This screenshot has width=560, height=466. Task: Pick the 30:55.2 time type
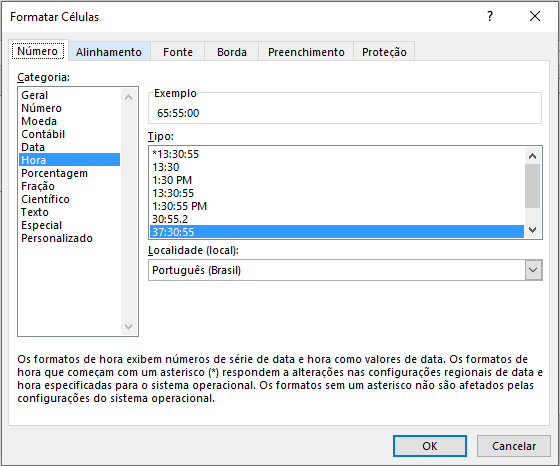pos(337,219)
